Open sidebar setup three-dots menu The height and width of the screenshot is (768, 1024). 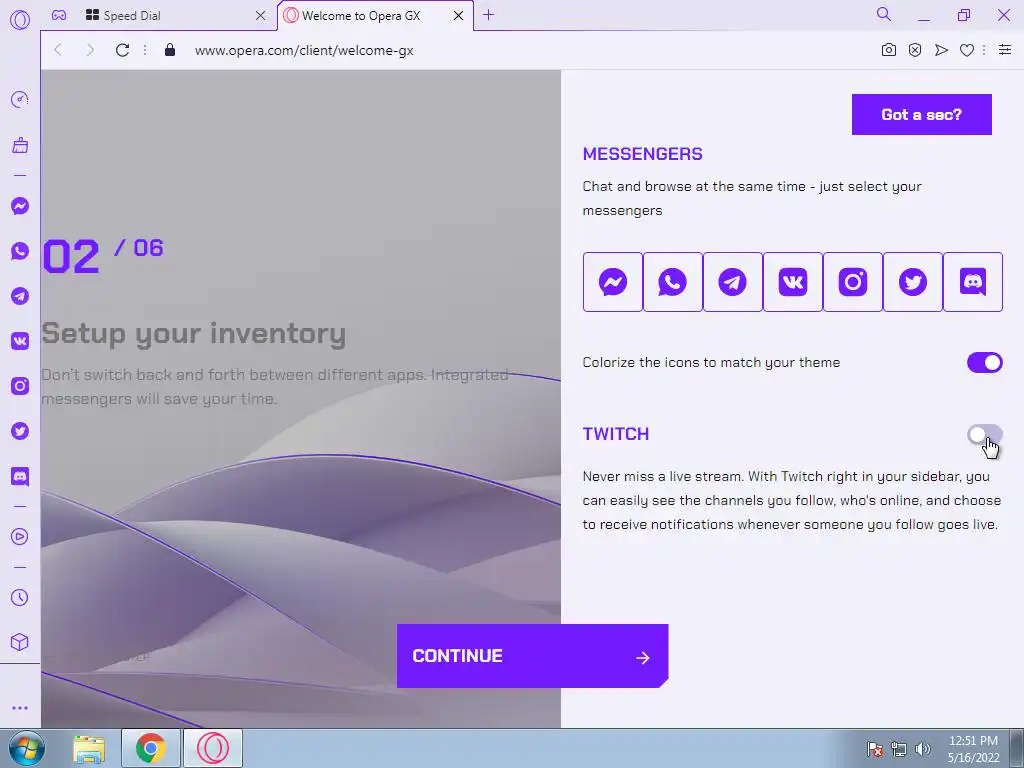coord(20,708)
